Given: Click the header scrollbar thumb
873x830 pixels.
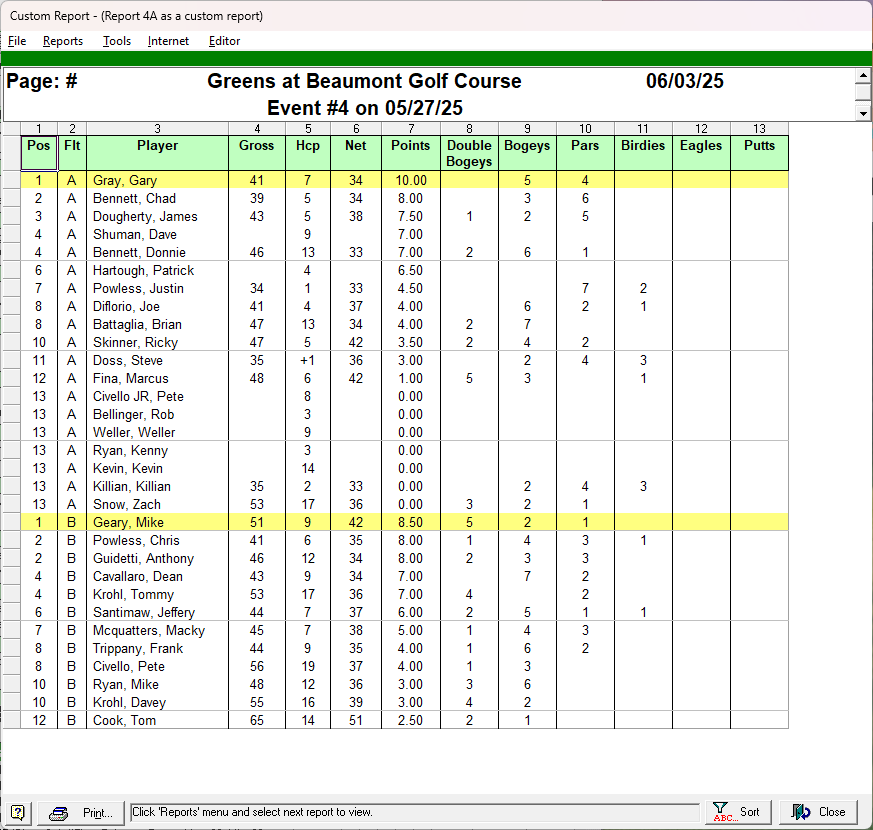Looking at the screenshot, I should click(x=863, y=93).
